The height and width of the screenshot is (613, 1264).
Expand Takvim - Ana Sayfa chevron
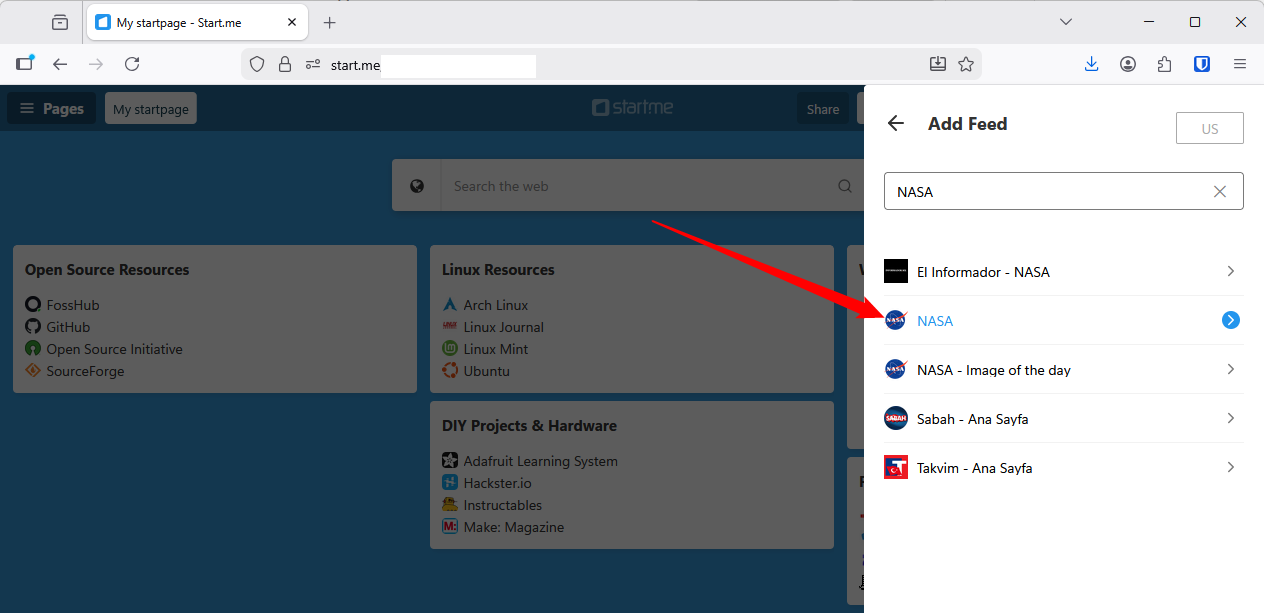click(1230, 467)
